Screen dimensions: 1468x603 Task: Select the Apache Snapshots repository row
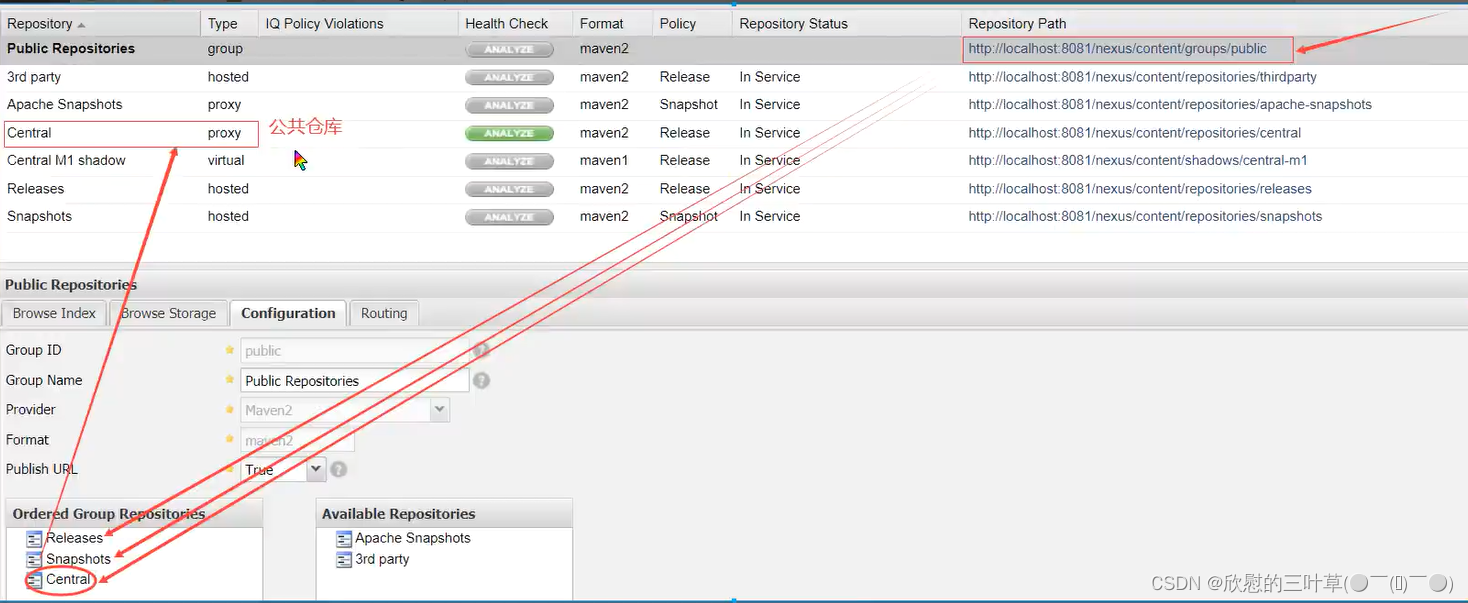tap(734, 105)
